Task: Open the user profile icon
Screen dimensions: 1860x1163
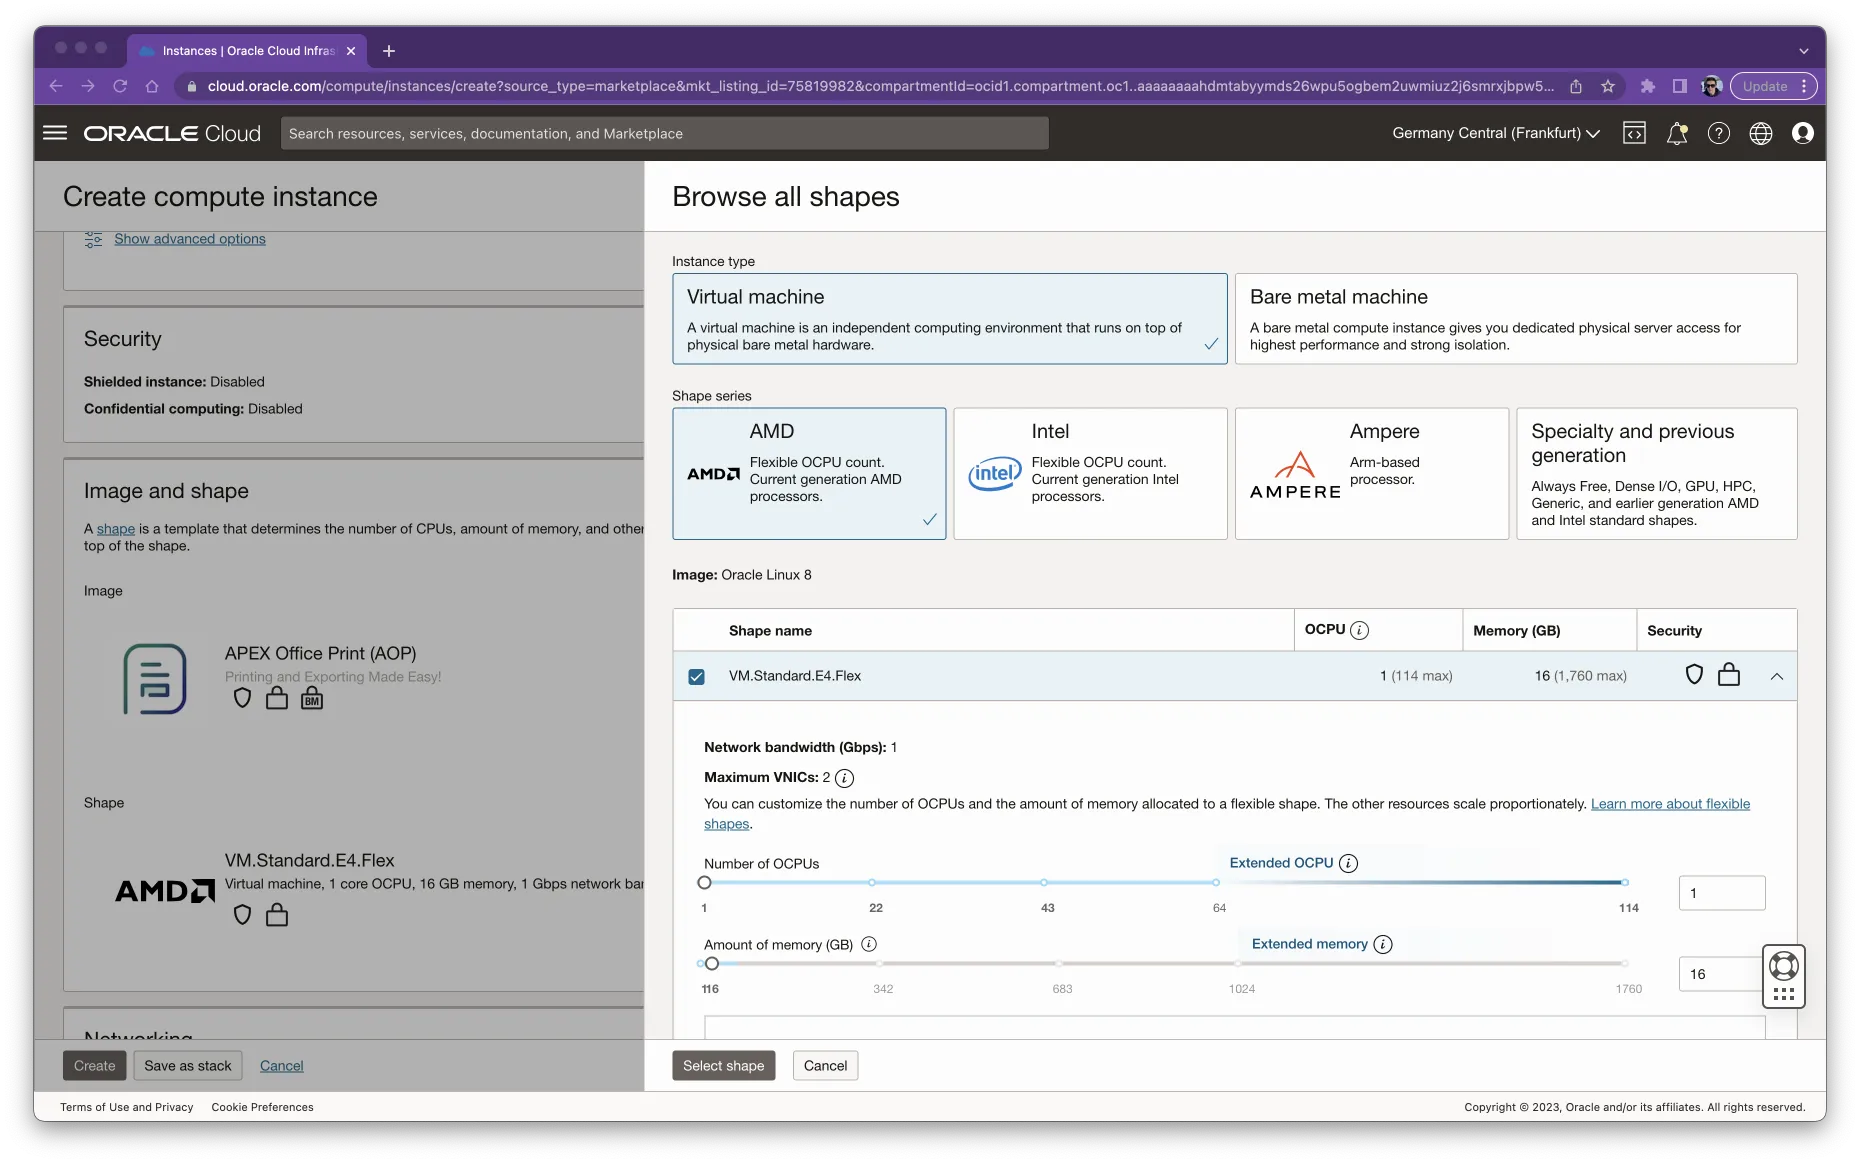Action: (x=1803, y=133)
